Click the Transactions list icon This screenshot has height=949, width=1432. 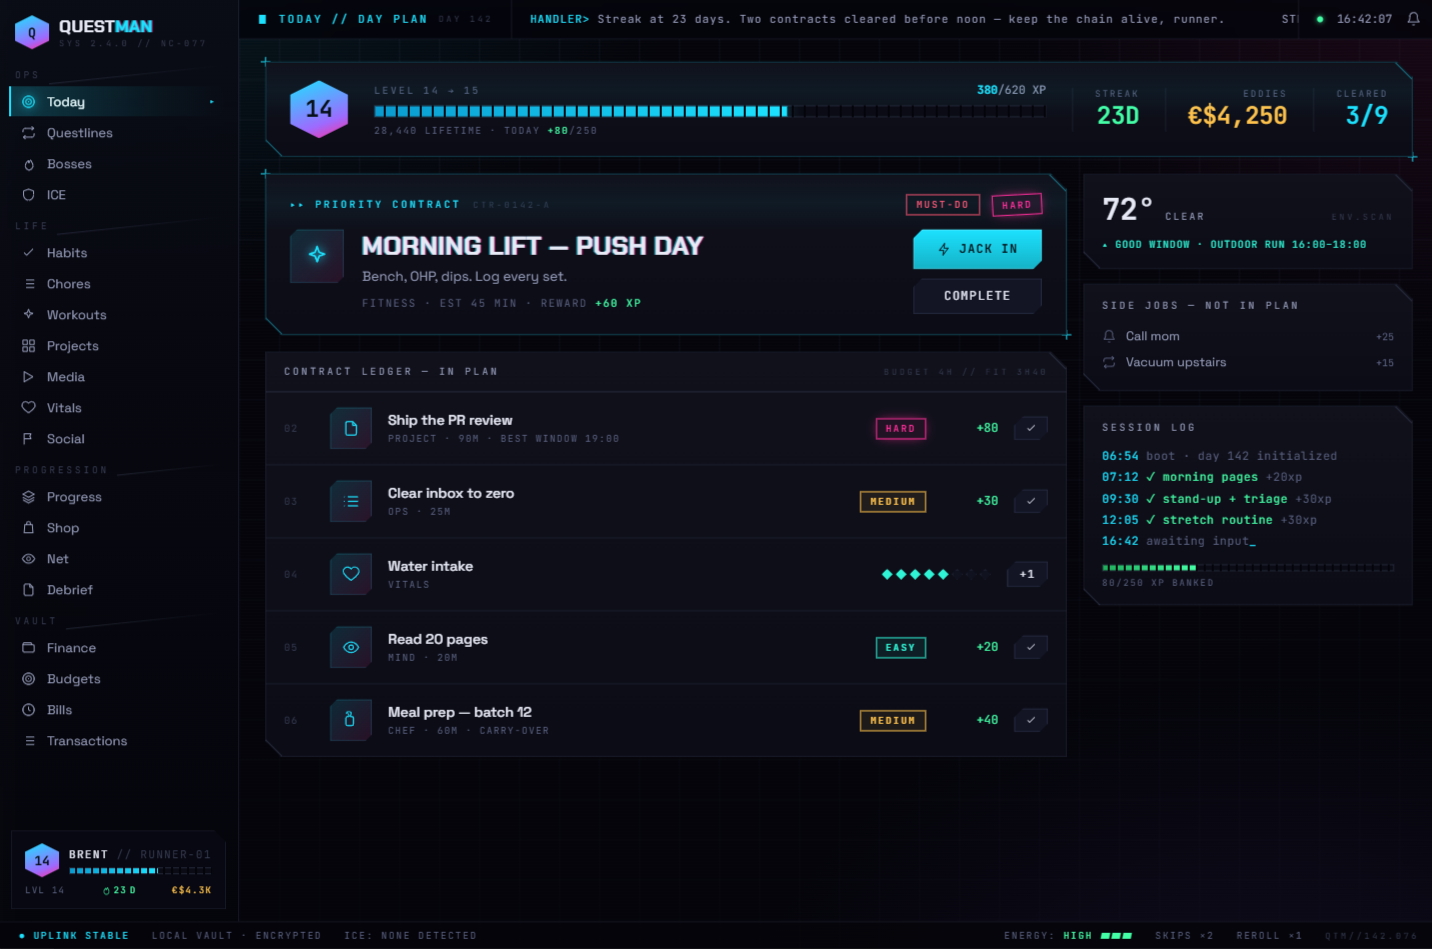tap(29, 741)
